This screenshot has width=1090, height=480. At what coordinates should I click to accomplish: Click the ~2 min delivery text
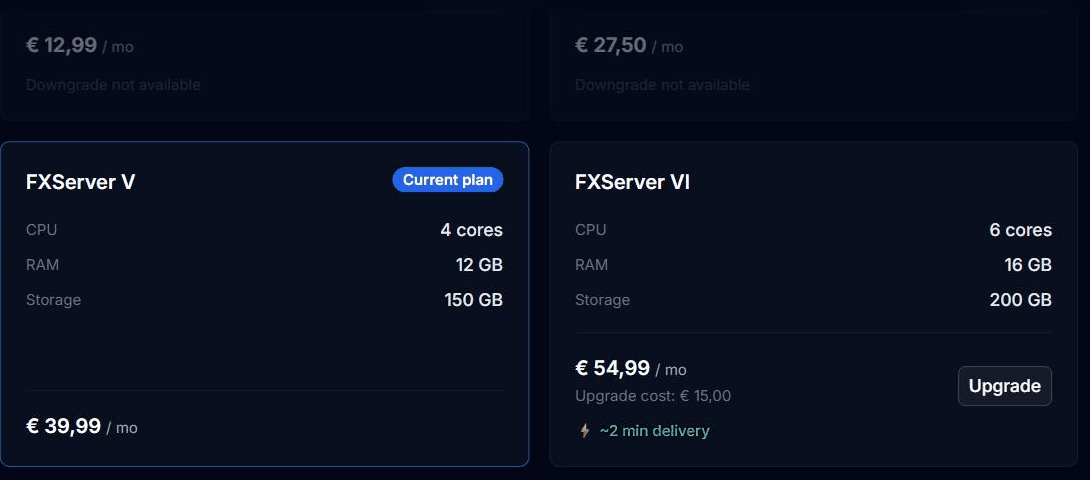pos(654,431)
